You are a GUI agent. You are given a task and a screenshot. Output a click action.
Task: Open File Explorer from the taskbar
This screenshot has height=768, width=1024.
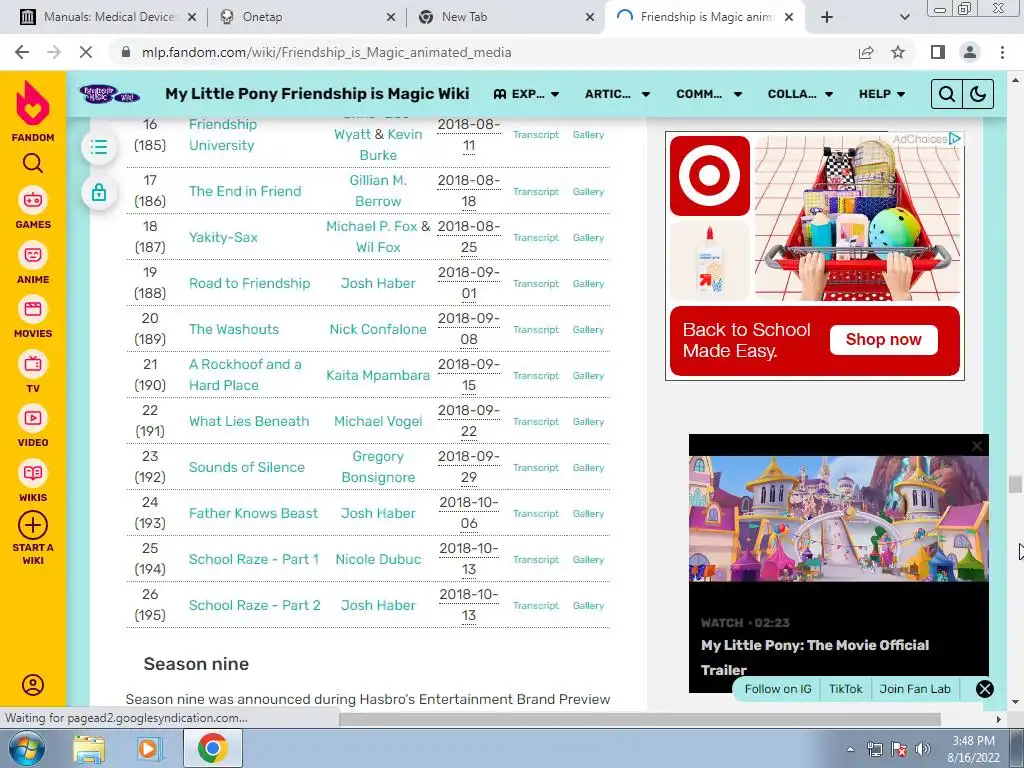click(89, 749)
